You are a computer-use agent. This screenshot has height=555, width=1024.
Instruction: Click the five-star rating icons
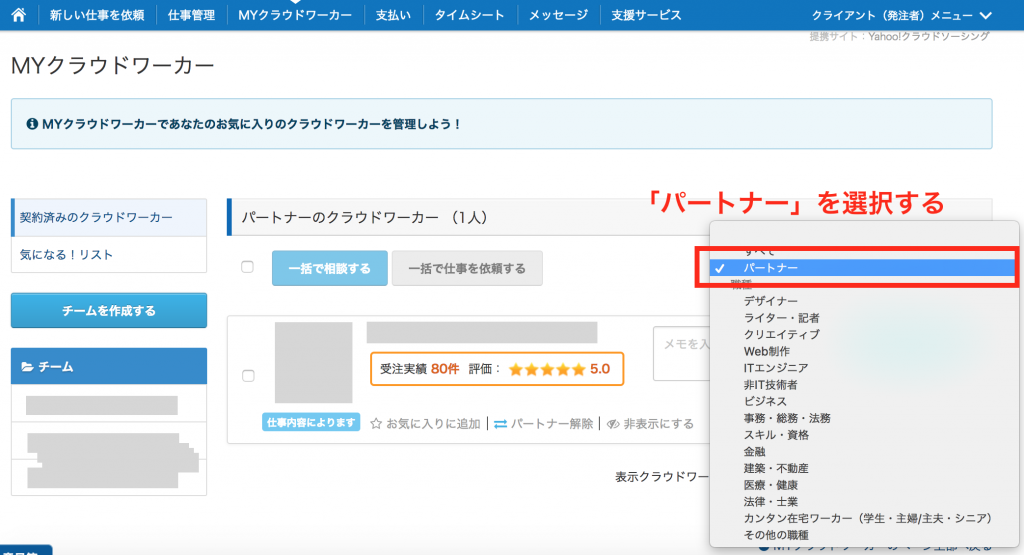pyautogui.click(x=547, y=369)
